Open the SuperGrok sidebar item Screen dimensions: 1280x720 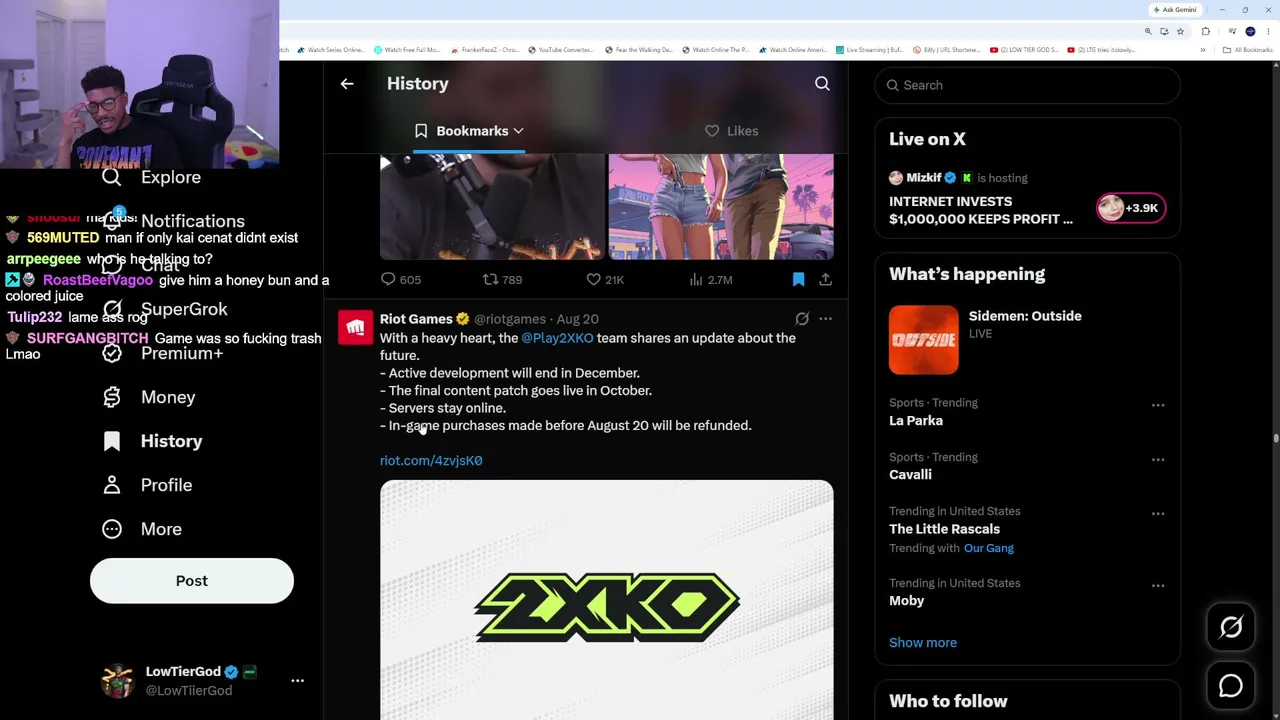[165, 309]
